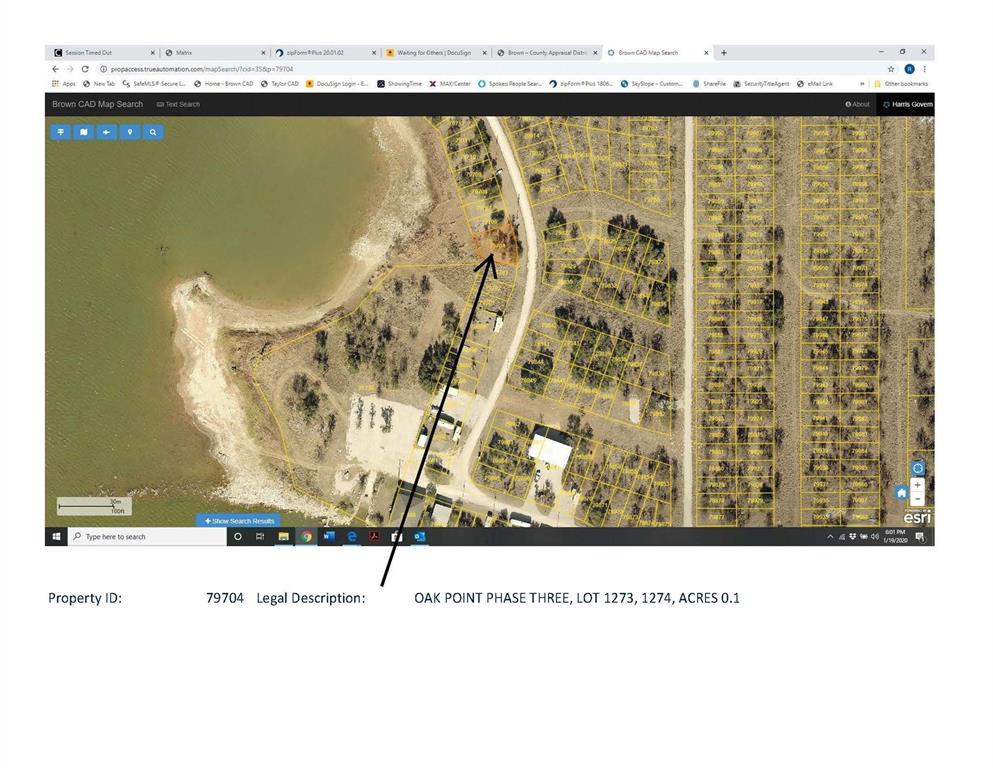Expand Show Search Results panel
993x768 pixels.
tap(239, 520)
